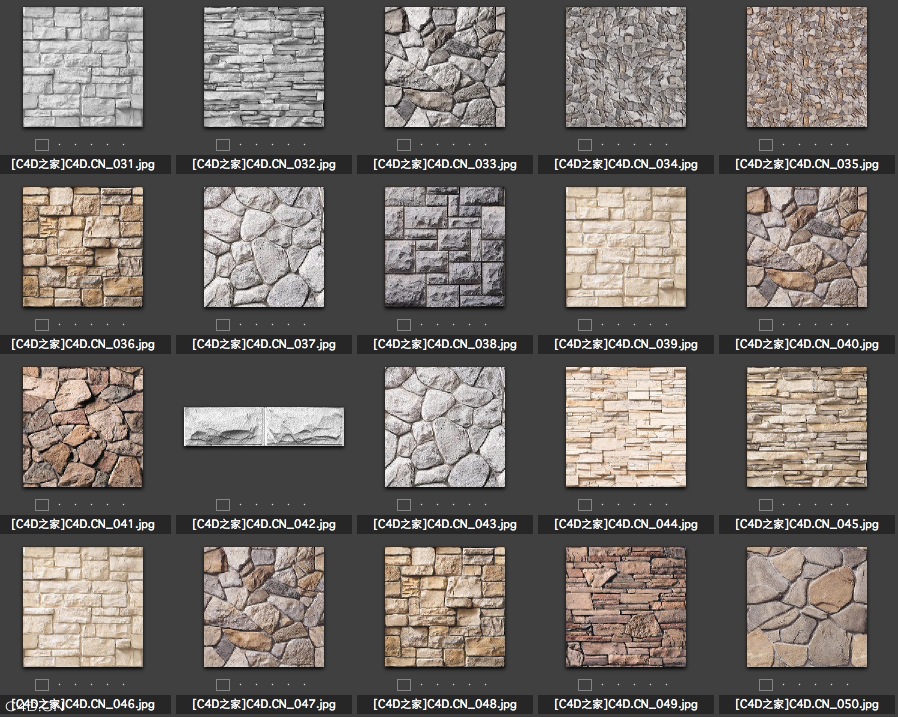Select the wide C4D.CN_042 white stone thumbnail
Image resolution: width=898 pixels, height=717 pixels.
coord(264,427)
